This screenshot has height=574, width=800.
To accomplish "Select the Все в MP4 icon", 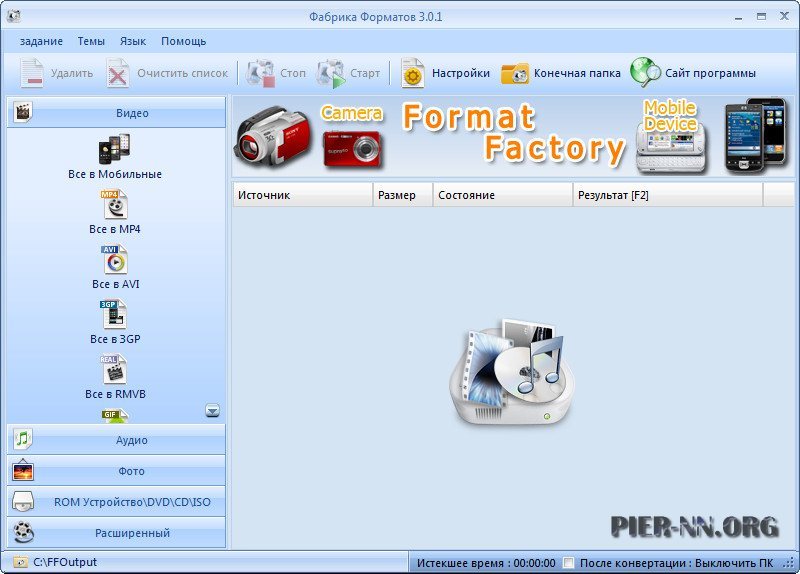I will click(x=114, y=204).
